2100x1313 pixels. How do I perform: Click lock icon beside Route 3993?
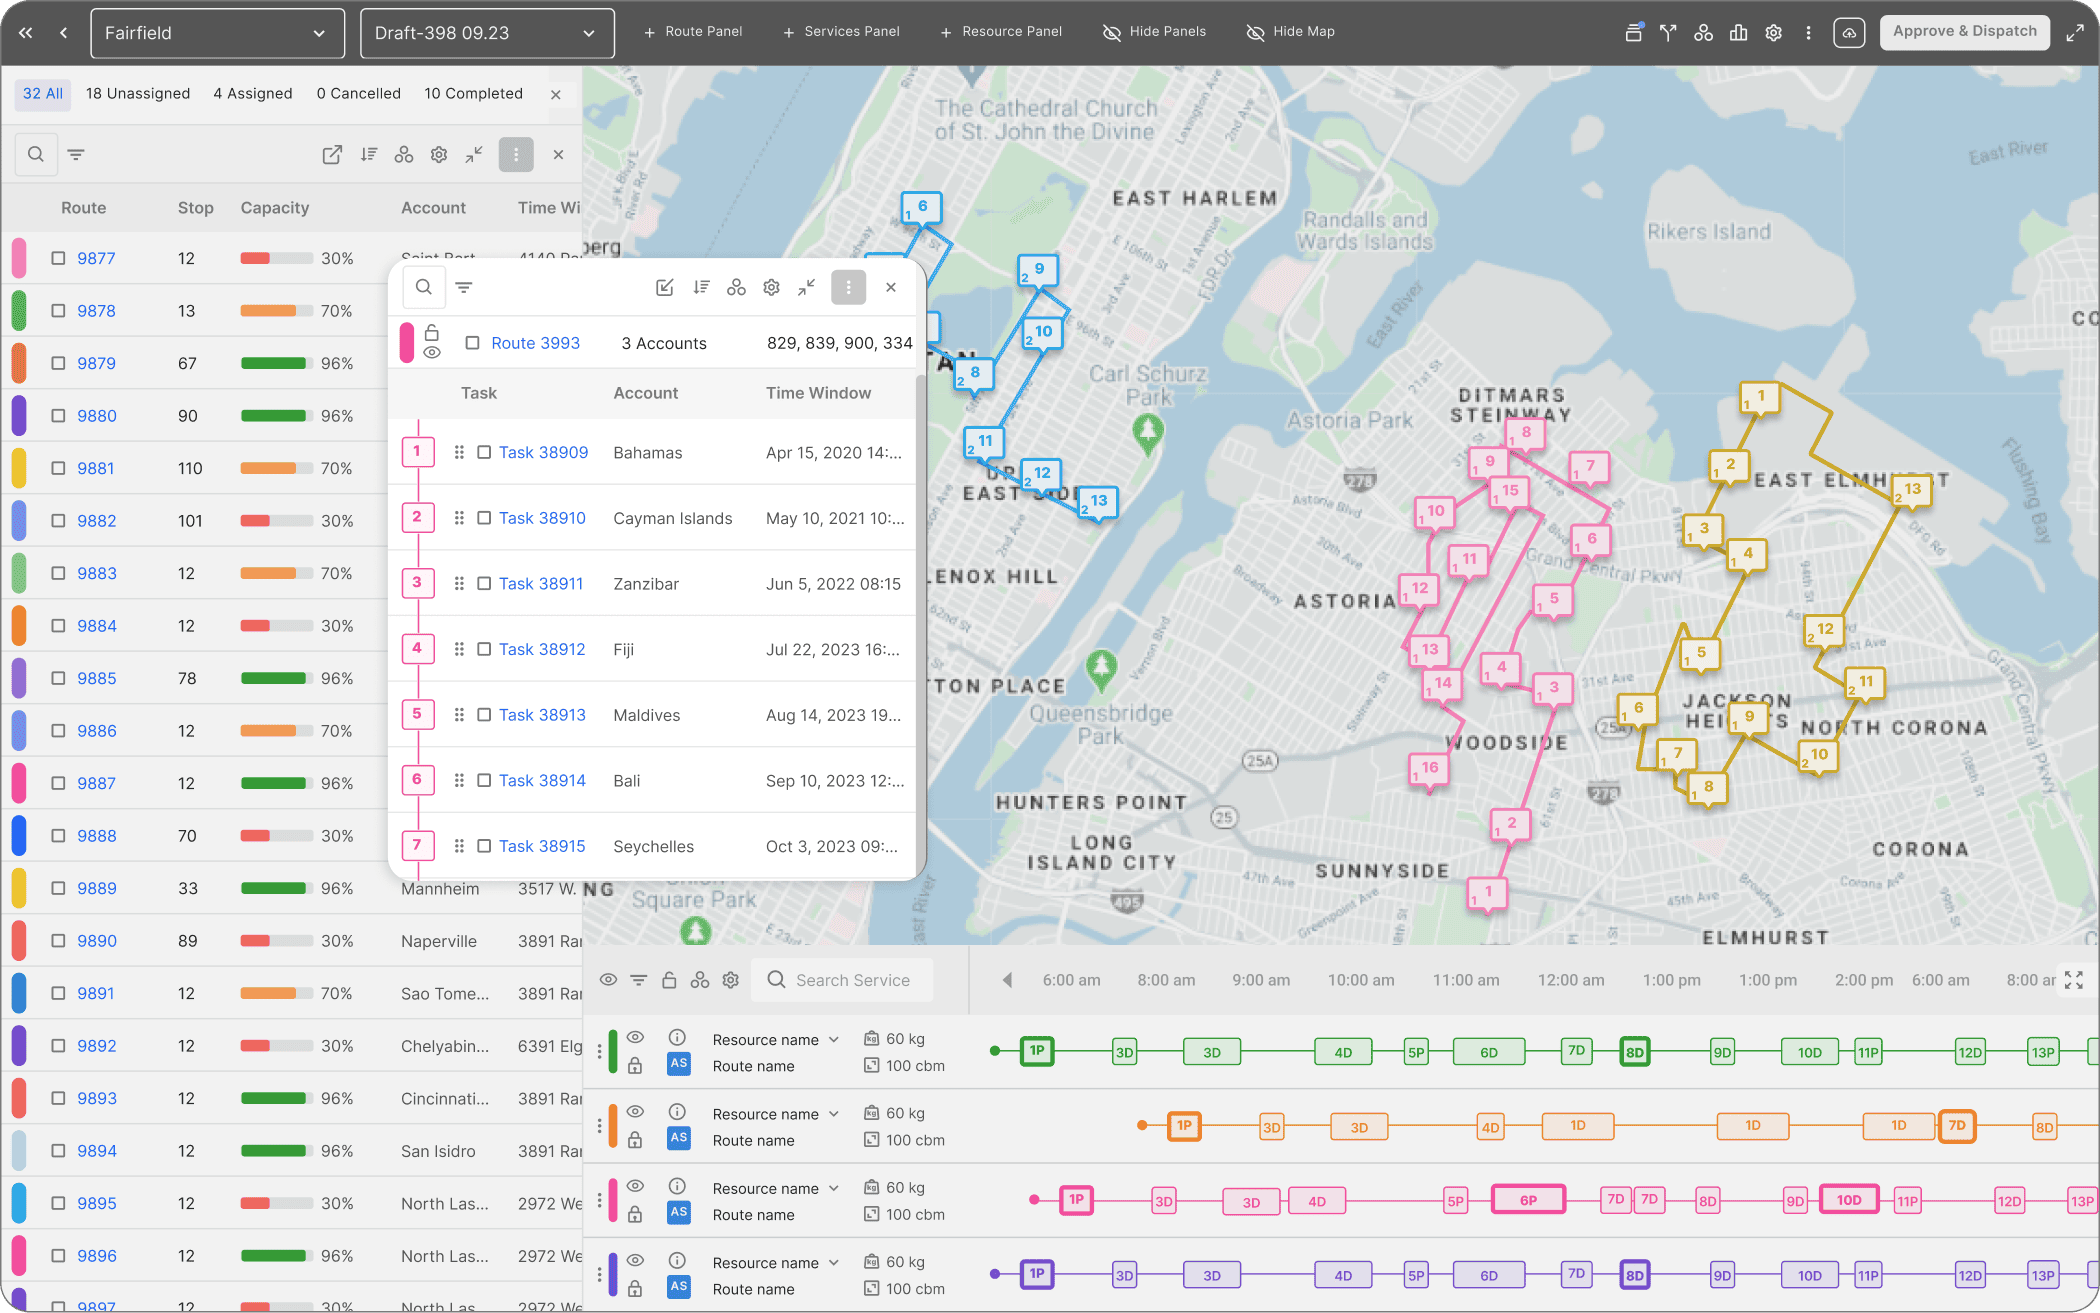click(x=432, y=332)
